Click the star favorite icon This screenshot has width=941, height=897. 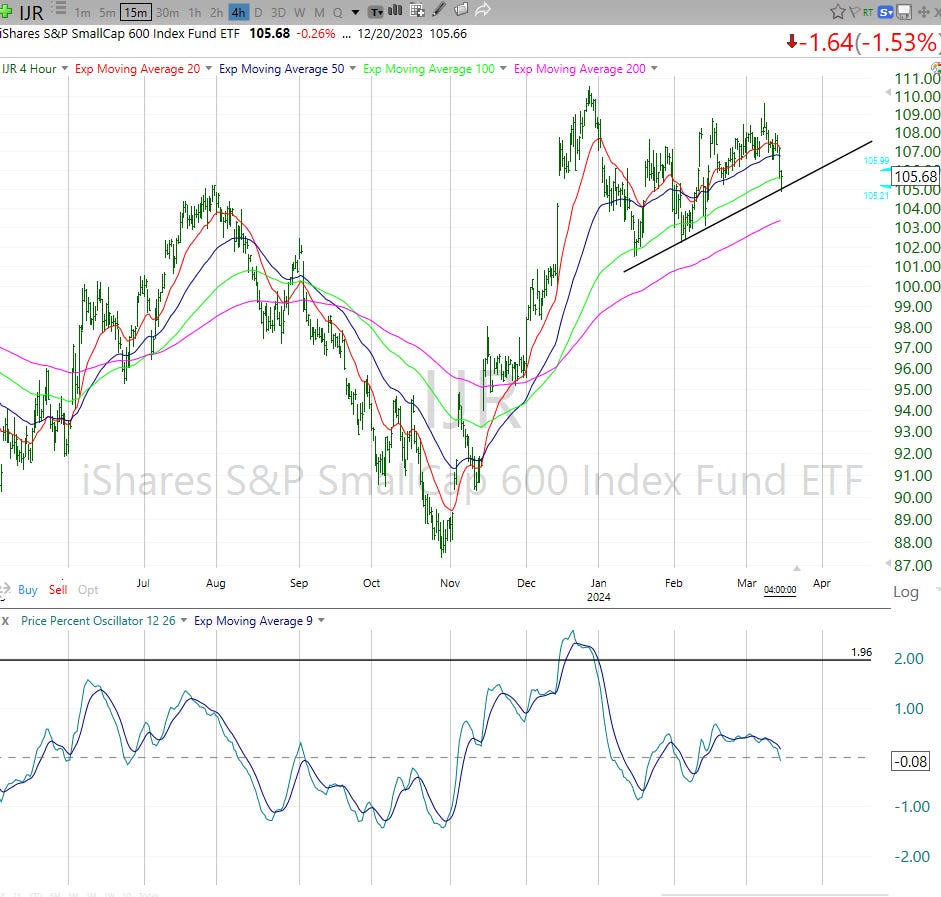point(838,11)
